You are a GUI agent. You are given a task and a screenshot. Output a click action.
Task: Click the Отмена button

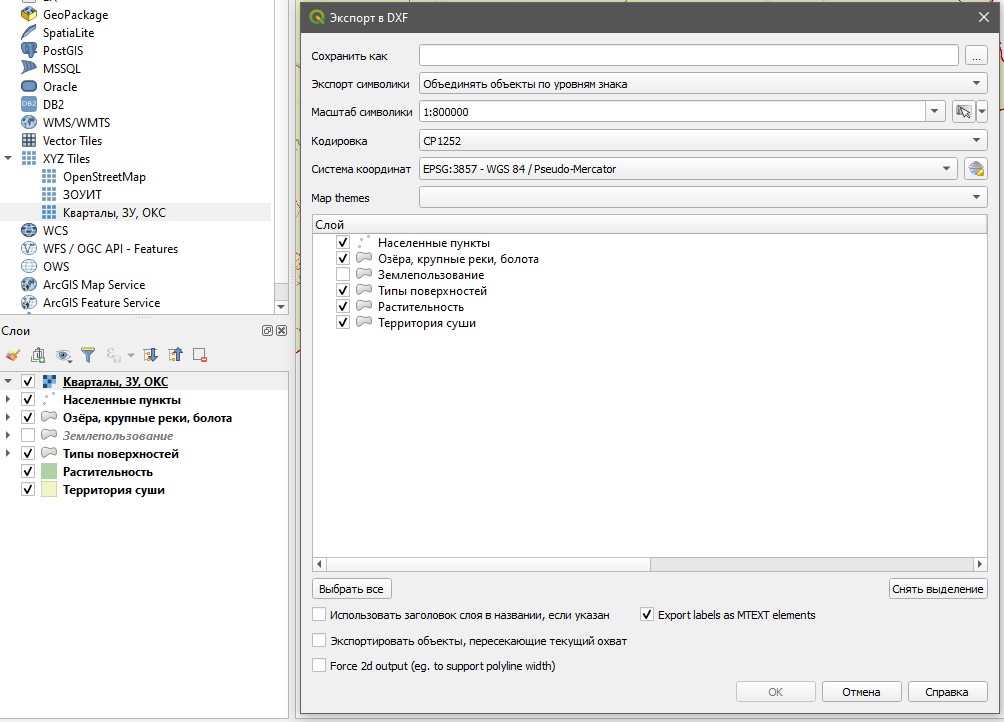(x=860, y=692)
